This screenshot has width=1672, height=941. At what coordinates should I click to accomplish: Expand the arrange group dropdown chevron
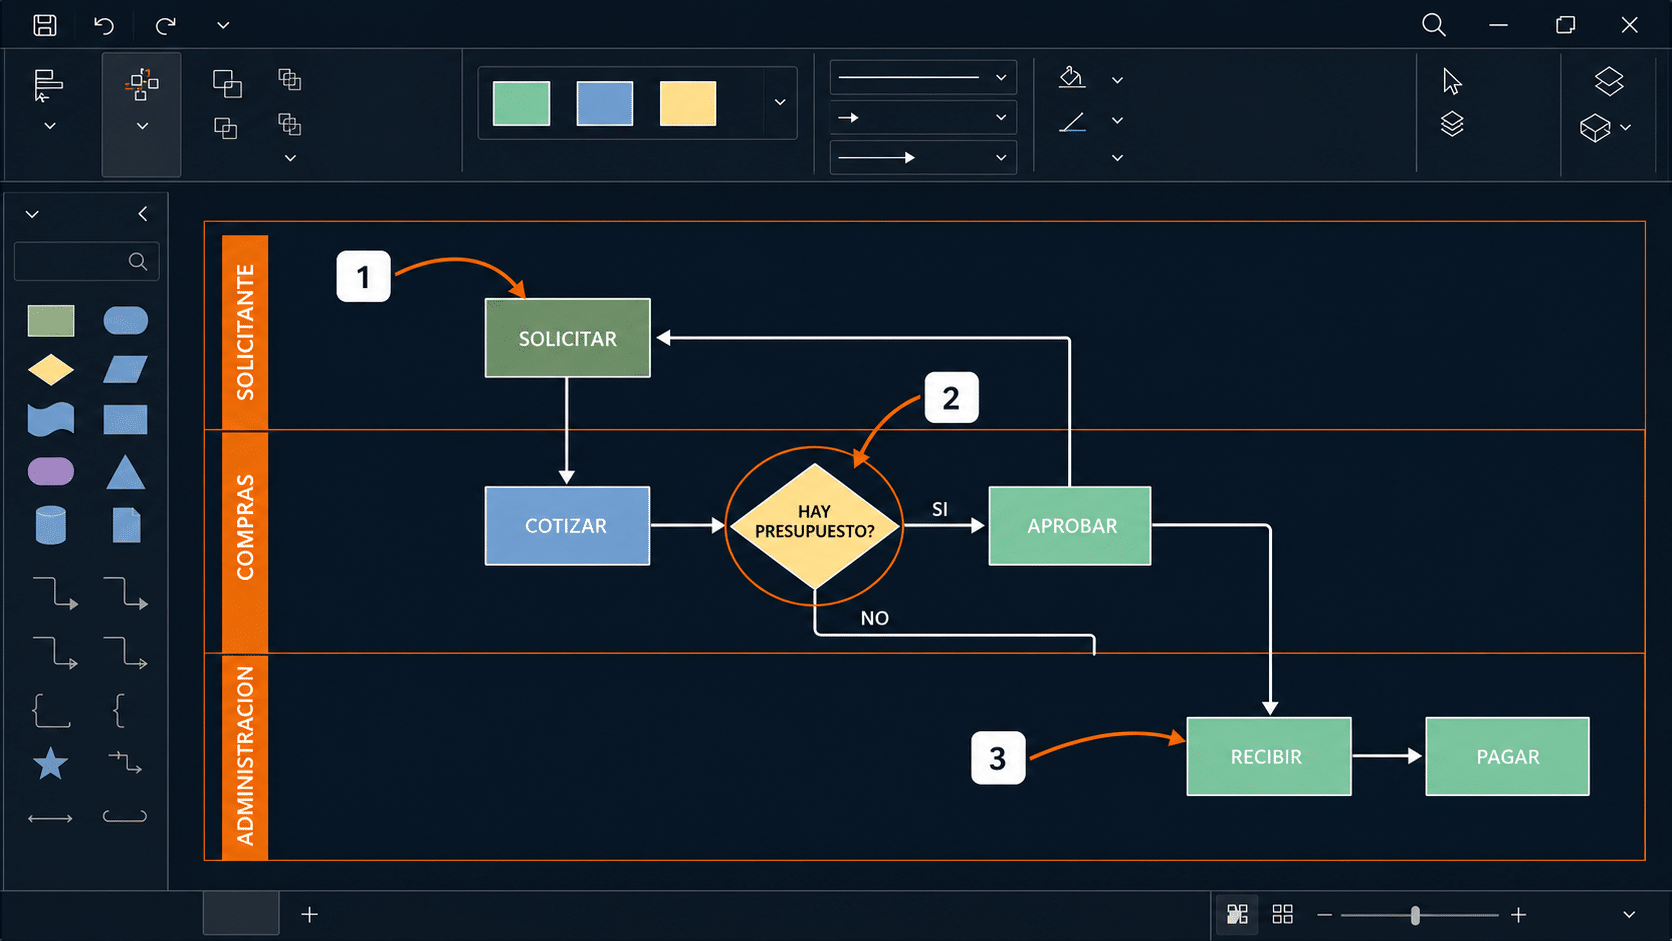[290, 158]
